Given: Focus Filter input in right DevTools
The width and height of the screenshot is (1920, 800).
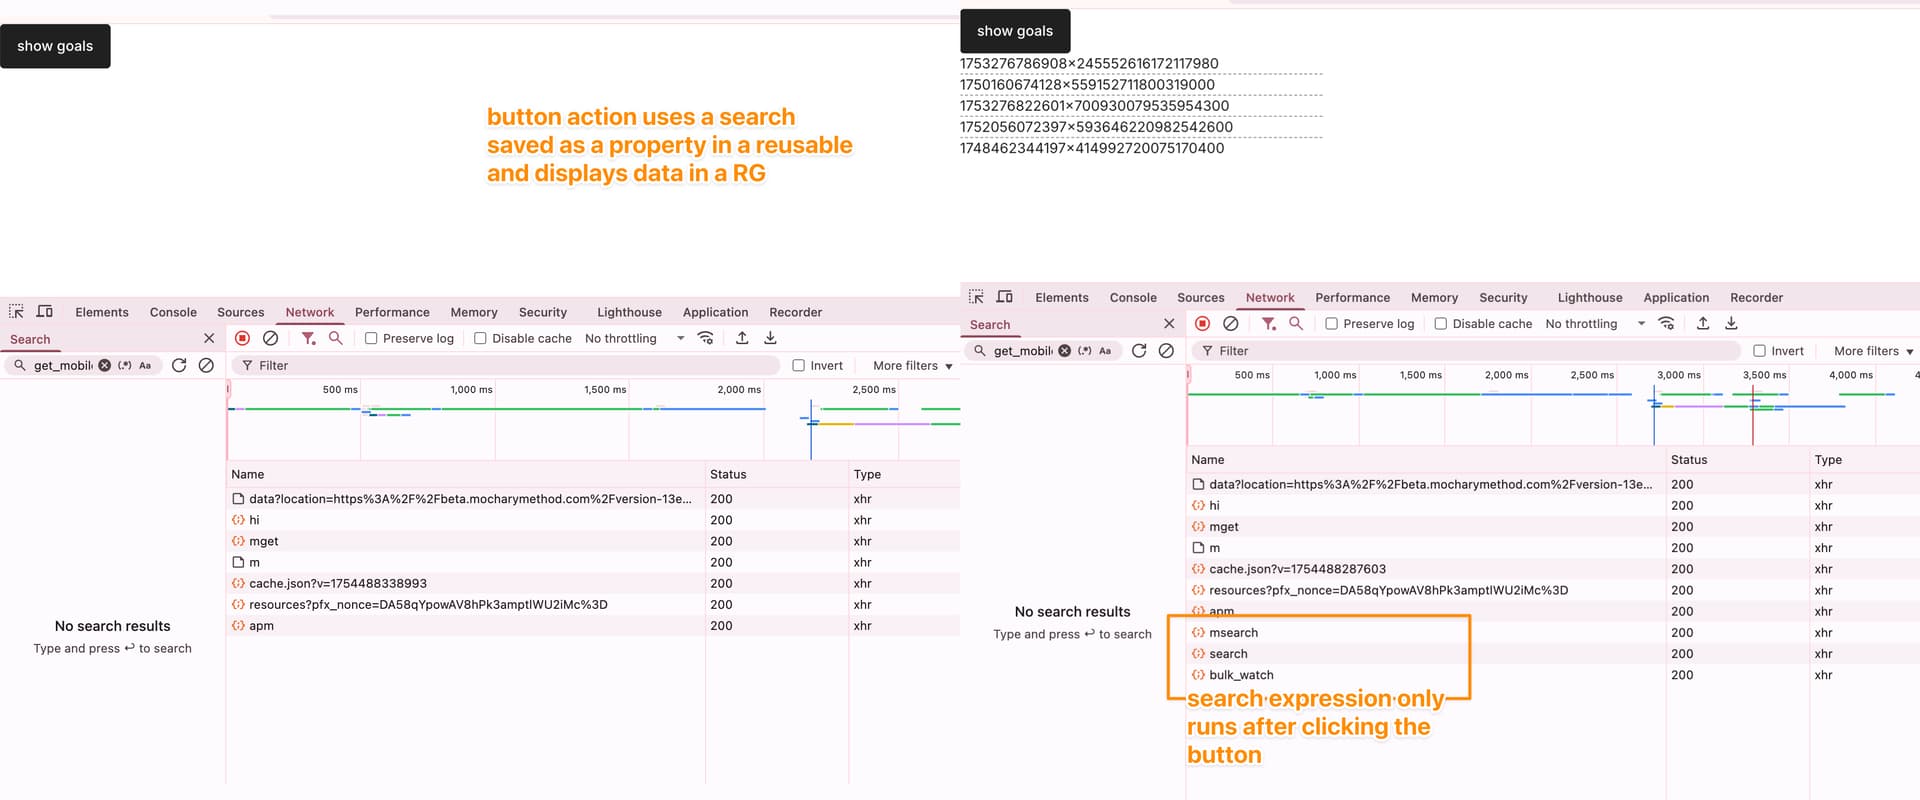Looking at the screenshot, I should [1465, 350].
